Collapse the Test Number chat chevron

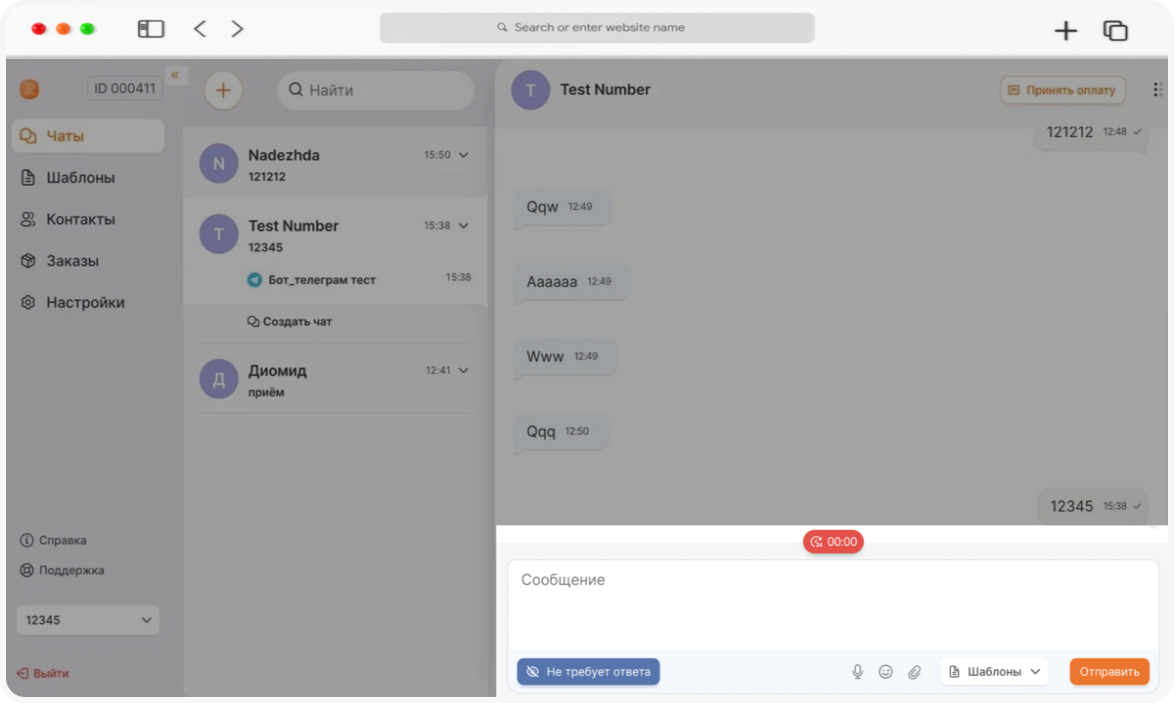pyautogui.click(x=463, y=225)
